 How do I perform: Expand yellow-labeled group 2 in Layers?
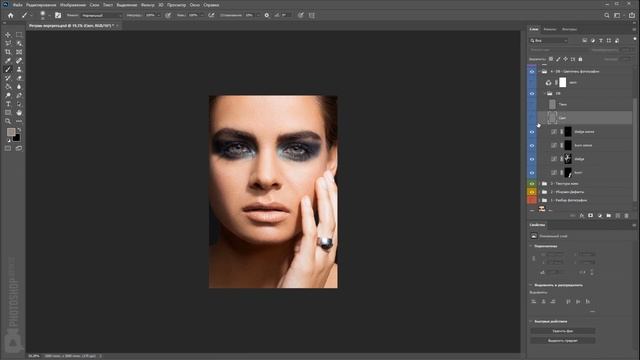coord(540,192)
